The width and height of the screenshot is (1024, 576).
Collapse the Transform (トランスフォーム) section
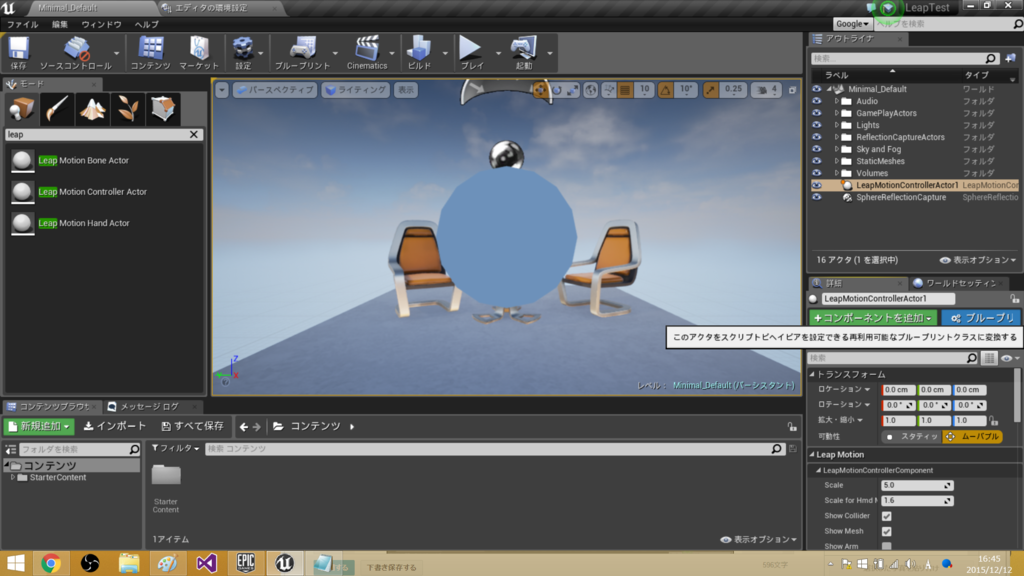(812, 374)
